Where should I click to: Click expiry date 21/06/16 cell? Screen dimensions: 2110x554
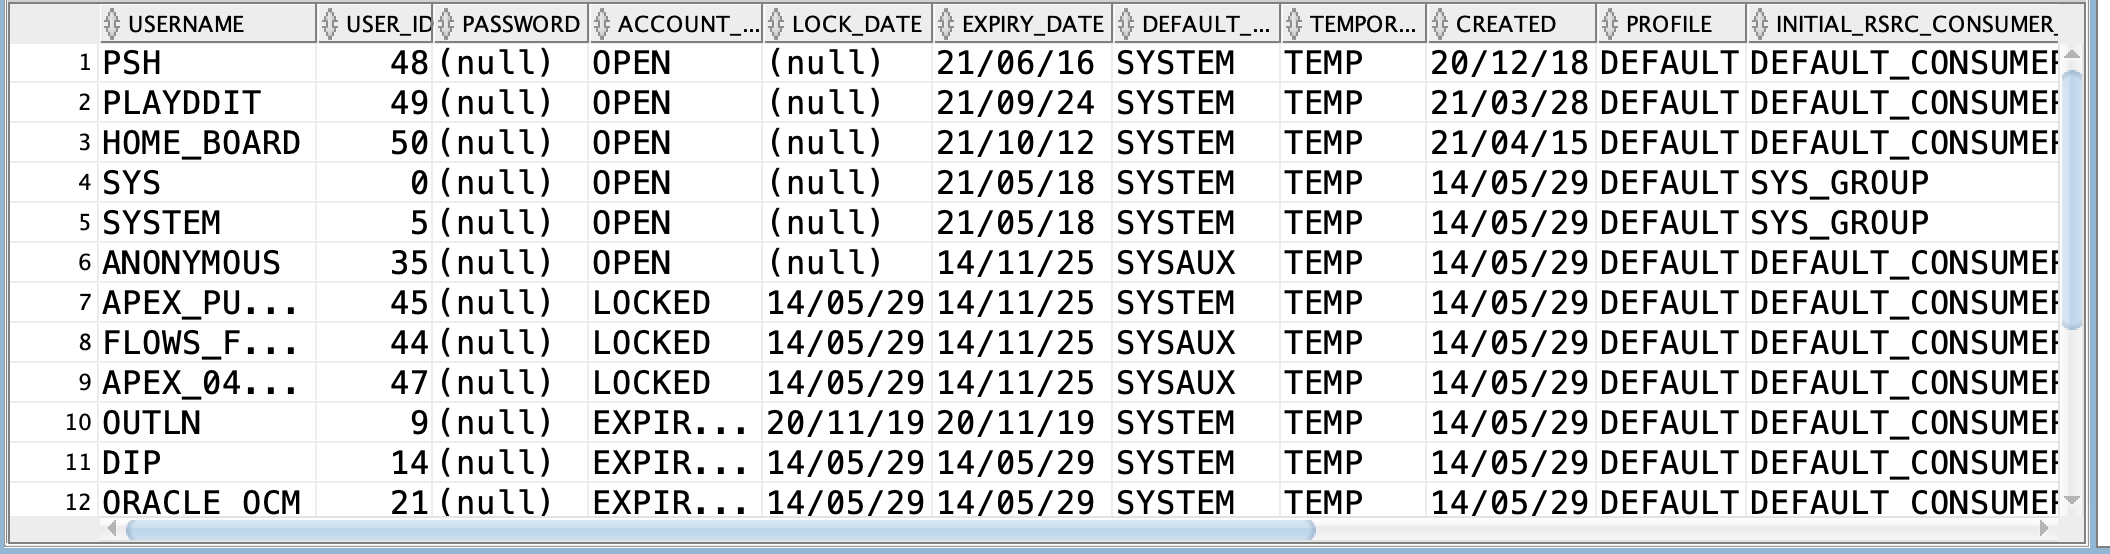1021,63
